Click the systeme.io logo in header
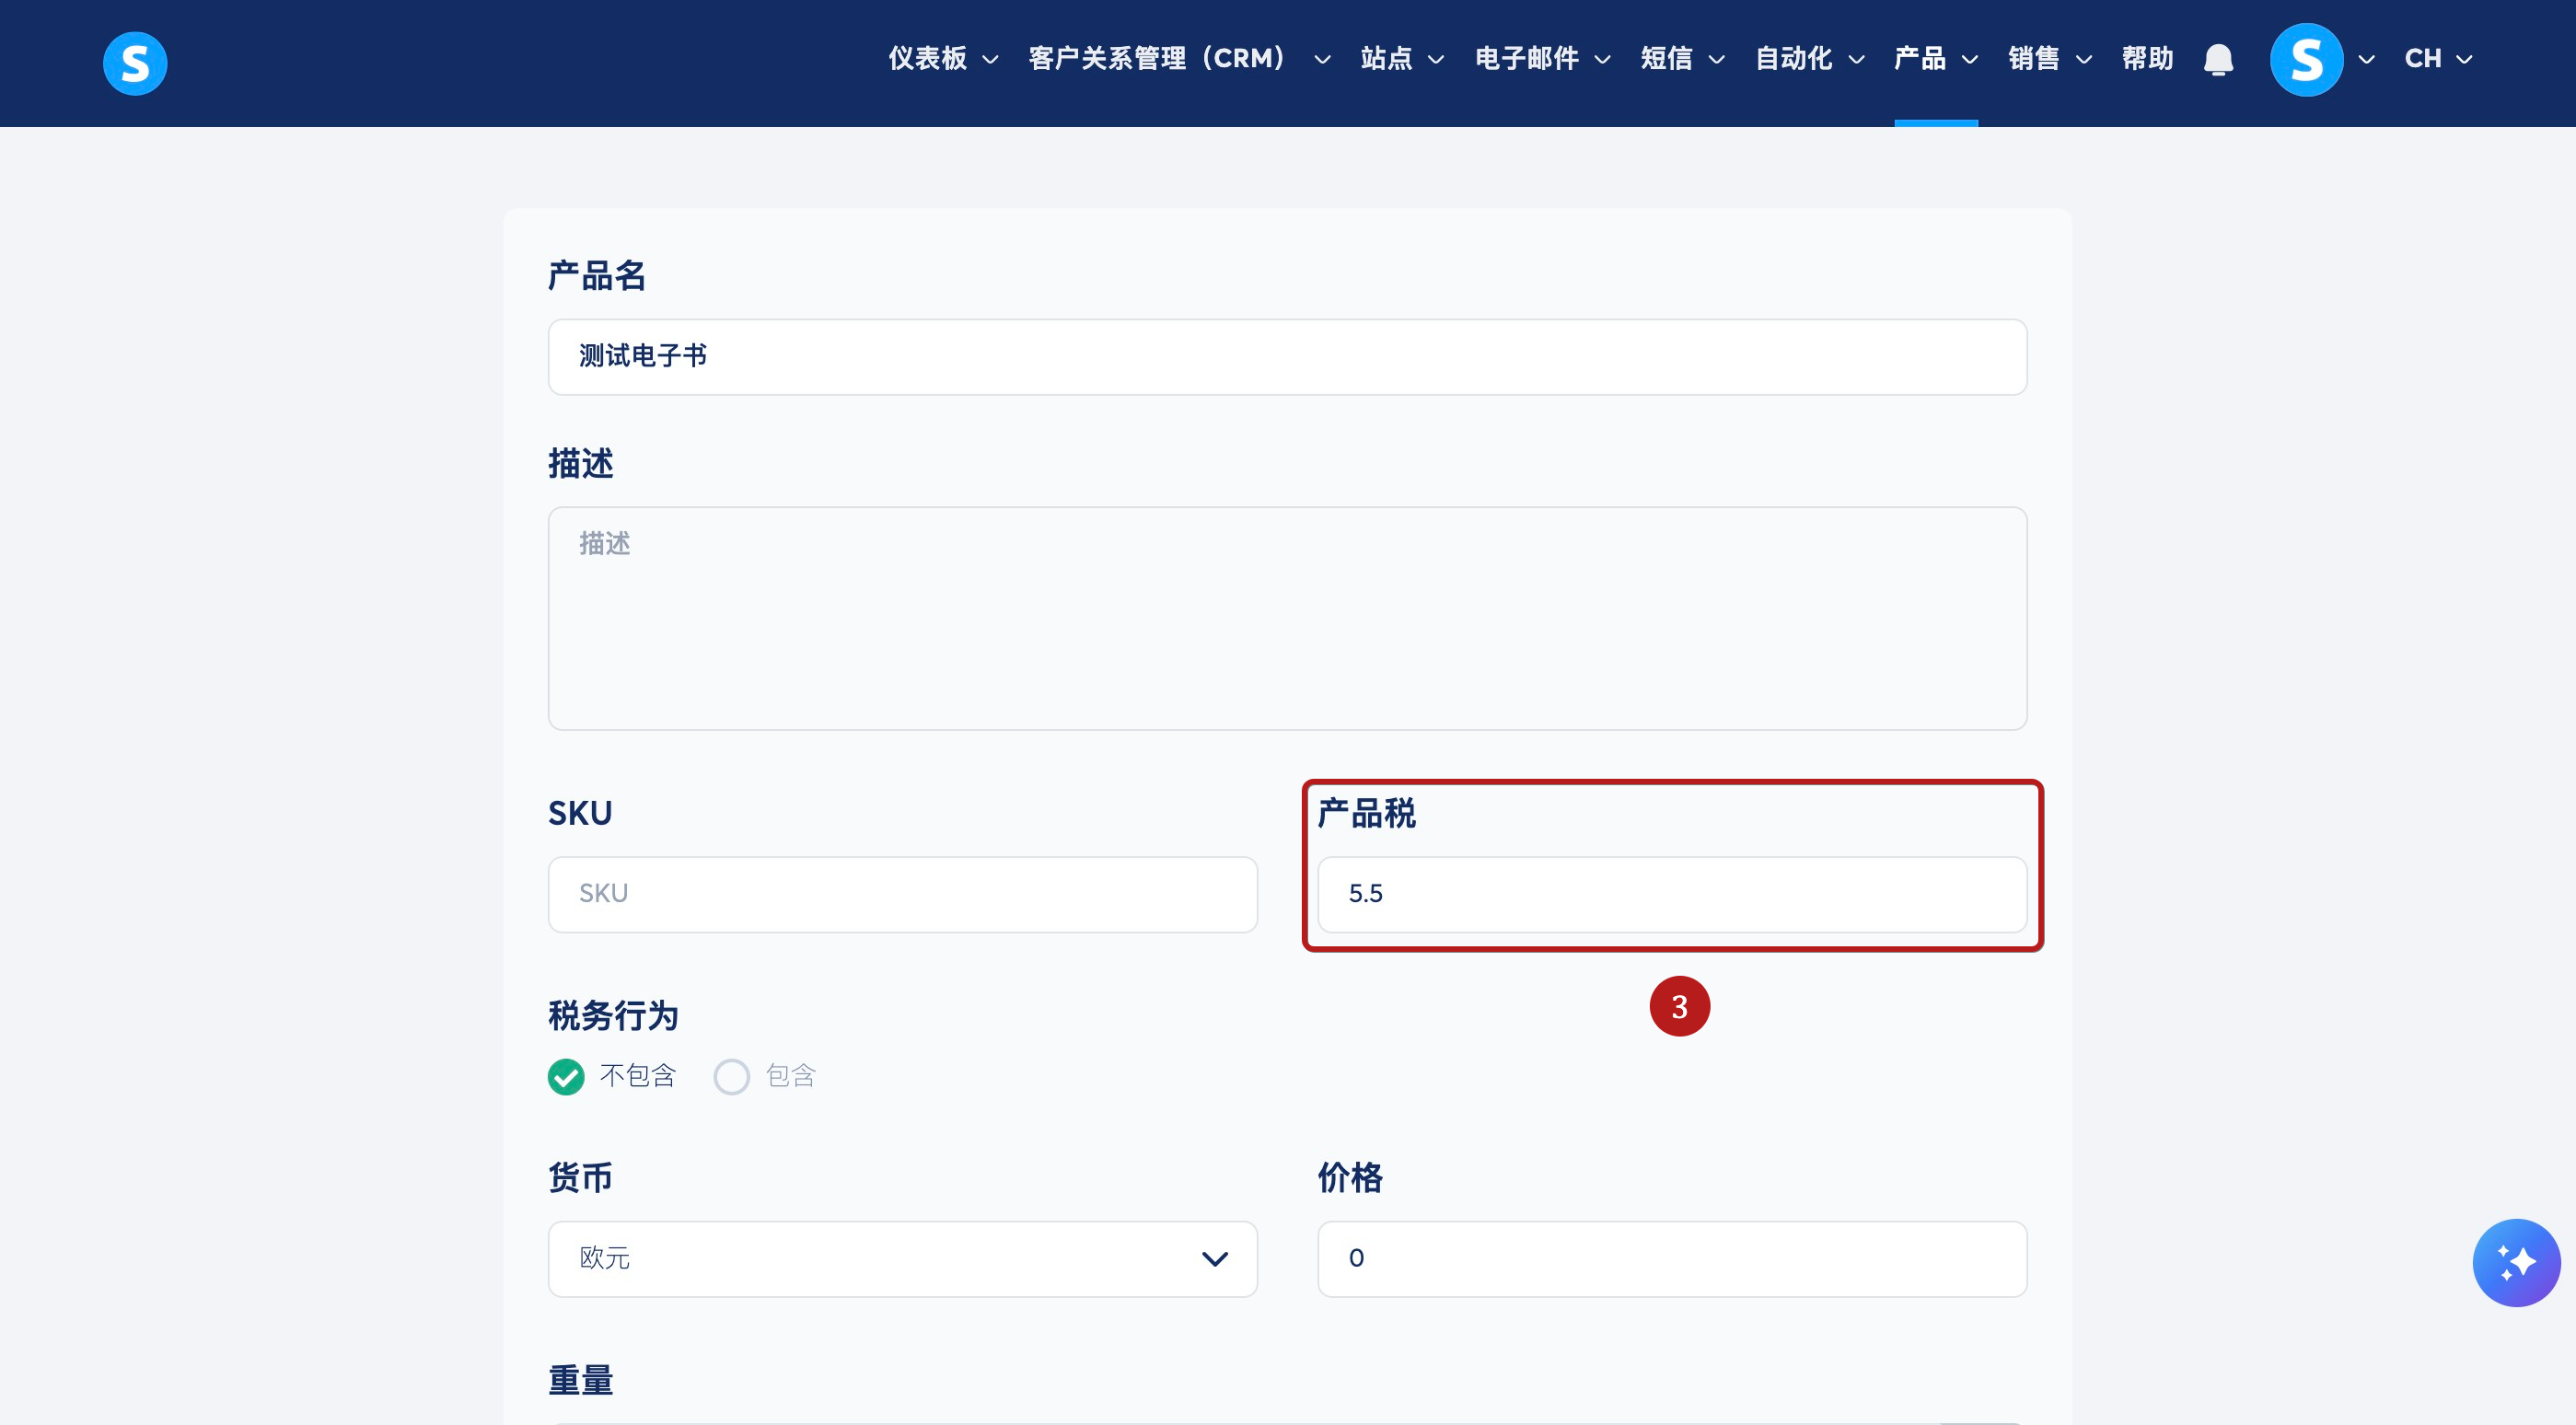The image size is (2576, 1425). click(135, 62)
